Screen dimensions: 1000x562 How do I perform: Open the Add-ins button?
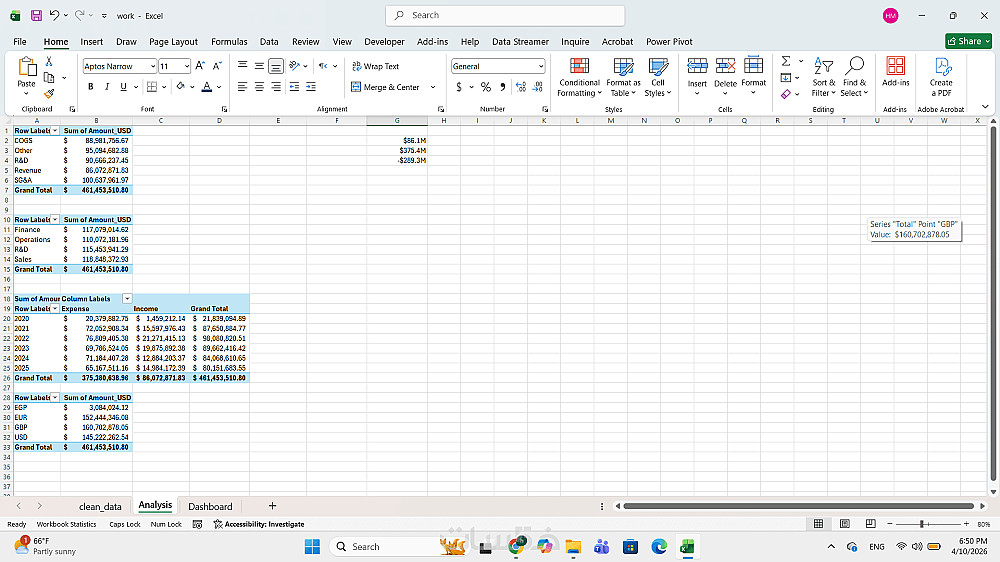[x=895, y=71]
